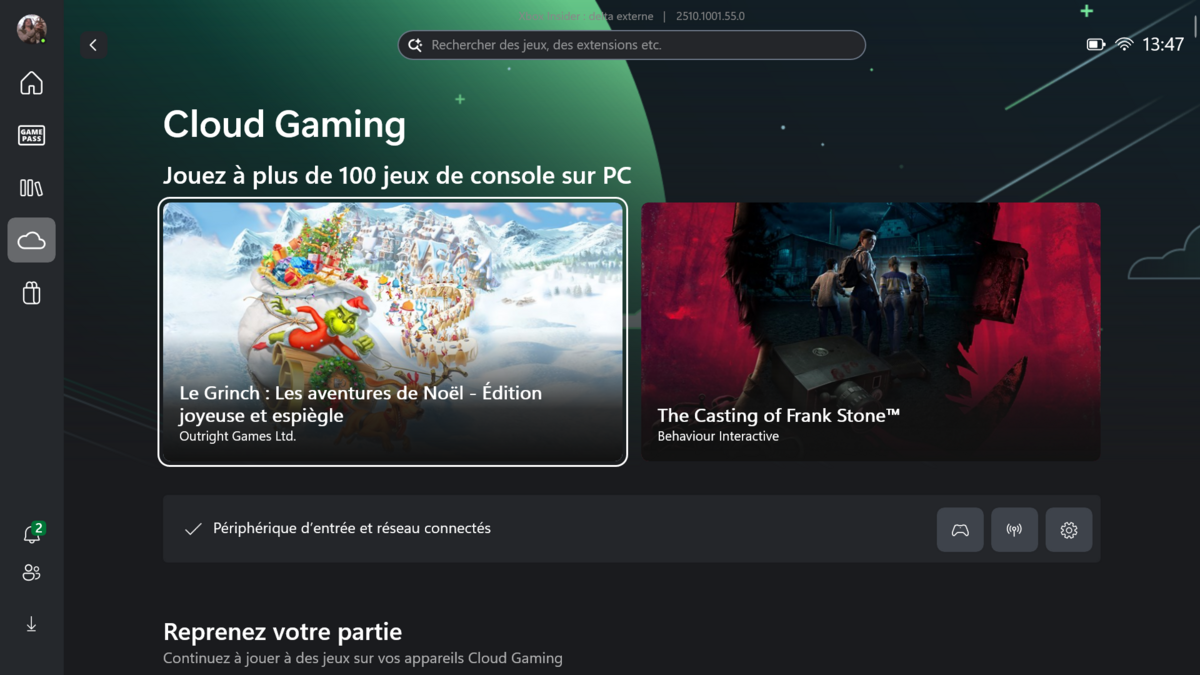Click the search magnifier icon
The width and height of the screenshot is (1200, 675).
coord(415,45)
